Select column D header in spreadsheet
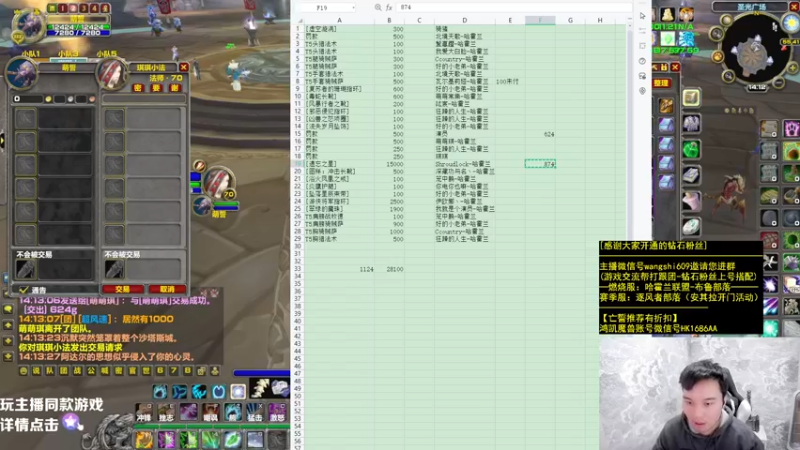Image resolution: width=800 pixels, height=450 pixels. coord(464,20)
